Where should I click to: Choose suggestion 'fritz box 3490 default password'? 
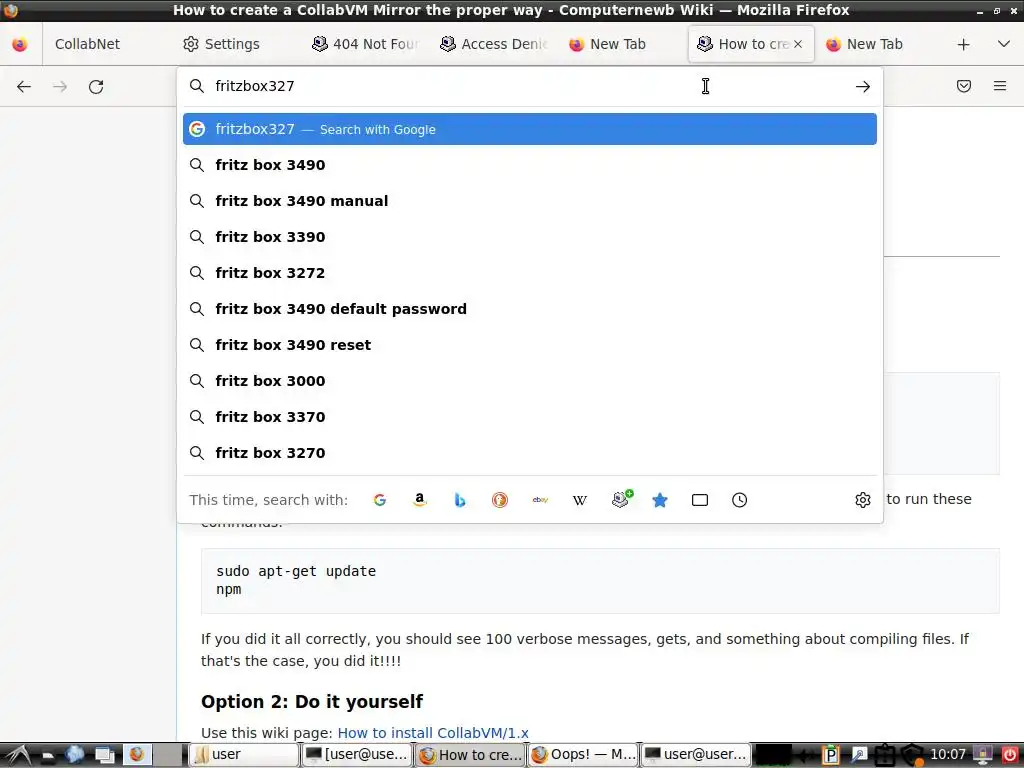(x=530, y=309)
